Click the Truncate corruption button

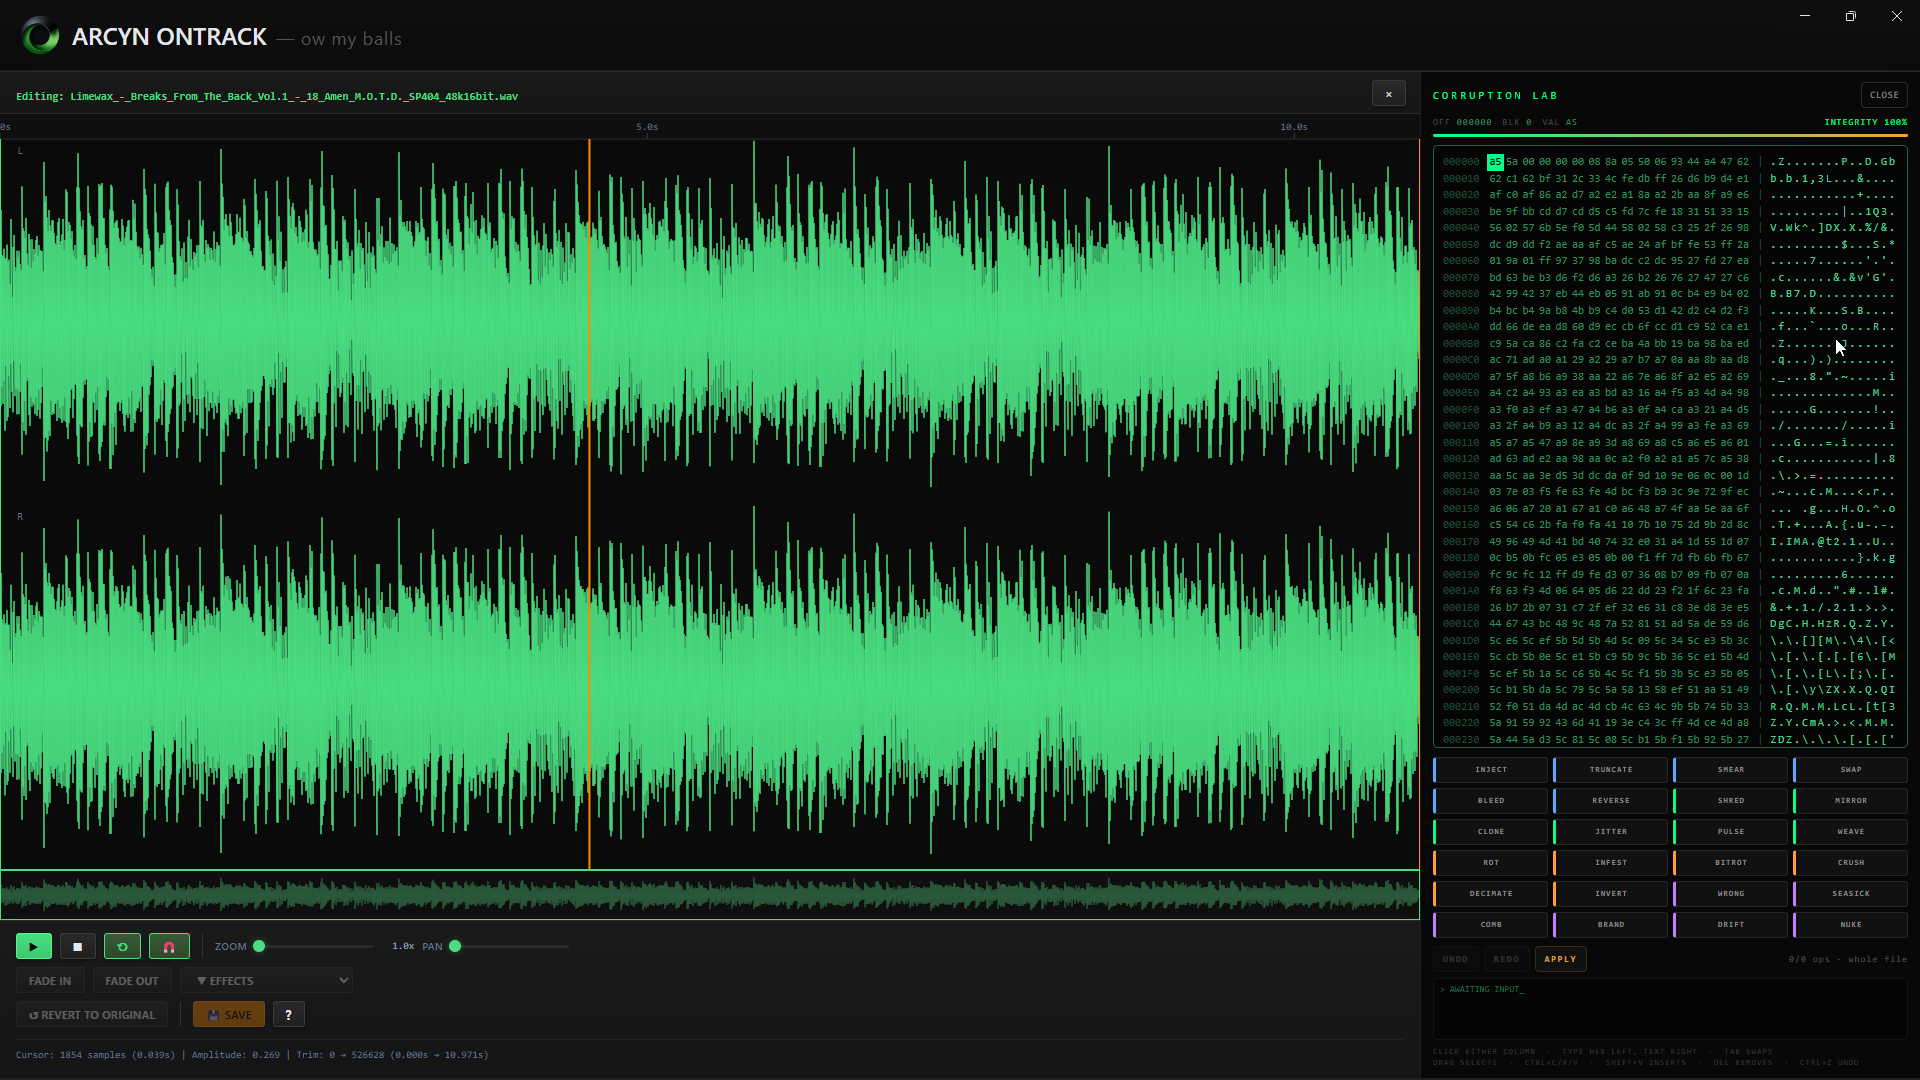tap(1610, 769)
